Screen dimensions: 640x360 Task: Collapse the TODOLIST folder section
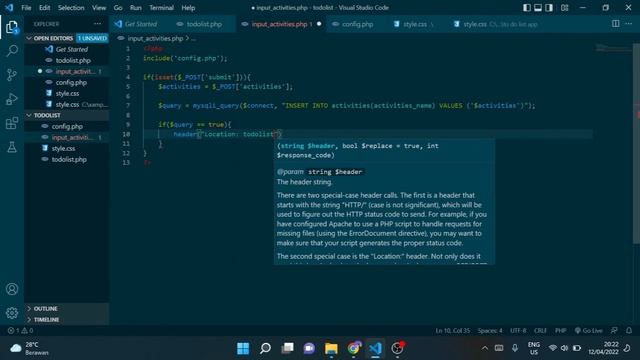(67, 116)
